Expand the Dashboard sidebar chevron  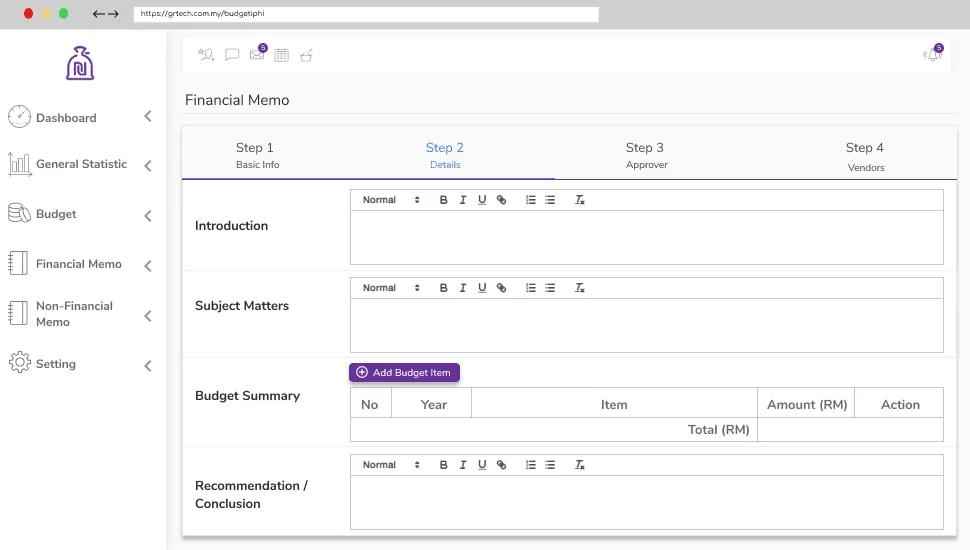[x=148, y=116]
